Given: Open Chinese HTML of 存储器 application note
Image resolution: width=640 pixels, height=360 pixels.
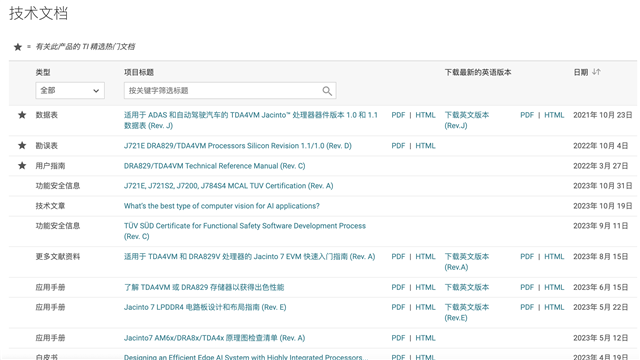Looking at the screenshot, I should pos(425,287).
